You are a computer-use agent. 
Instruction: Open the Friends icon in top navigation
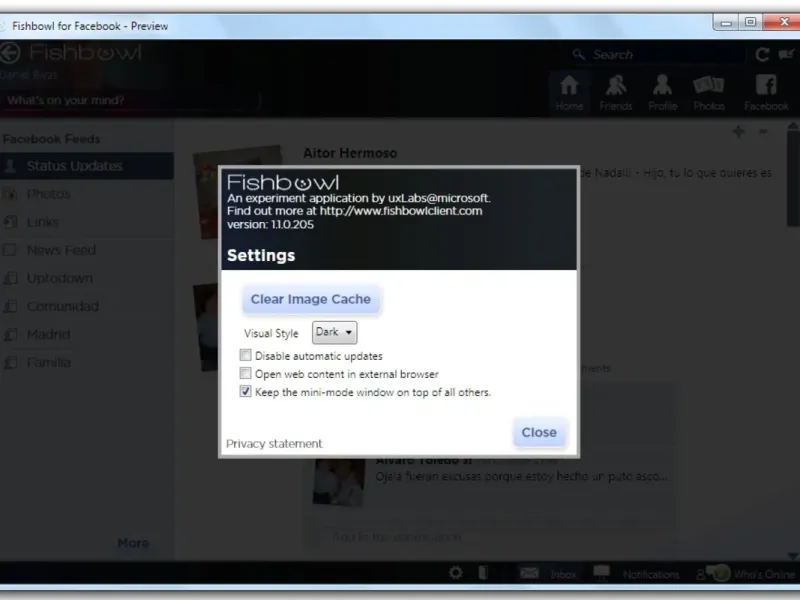pyautogui.click(x=615, y=92)
